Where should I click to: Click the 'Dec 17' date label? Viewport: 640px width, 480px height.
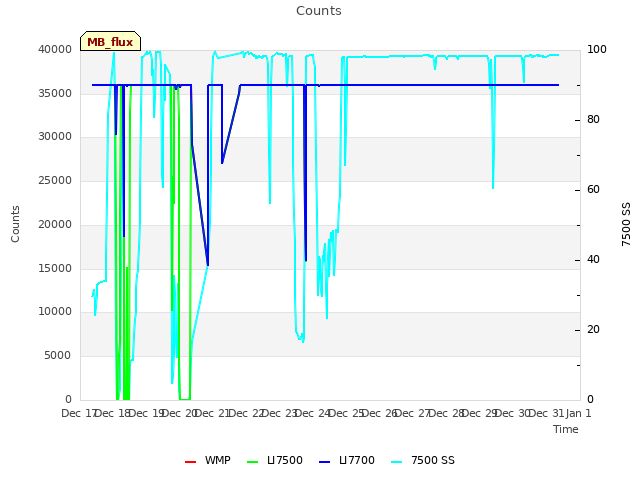[78, 413]
